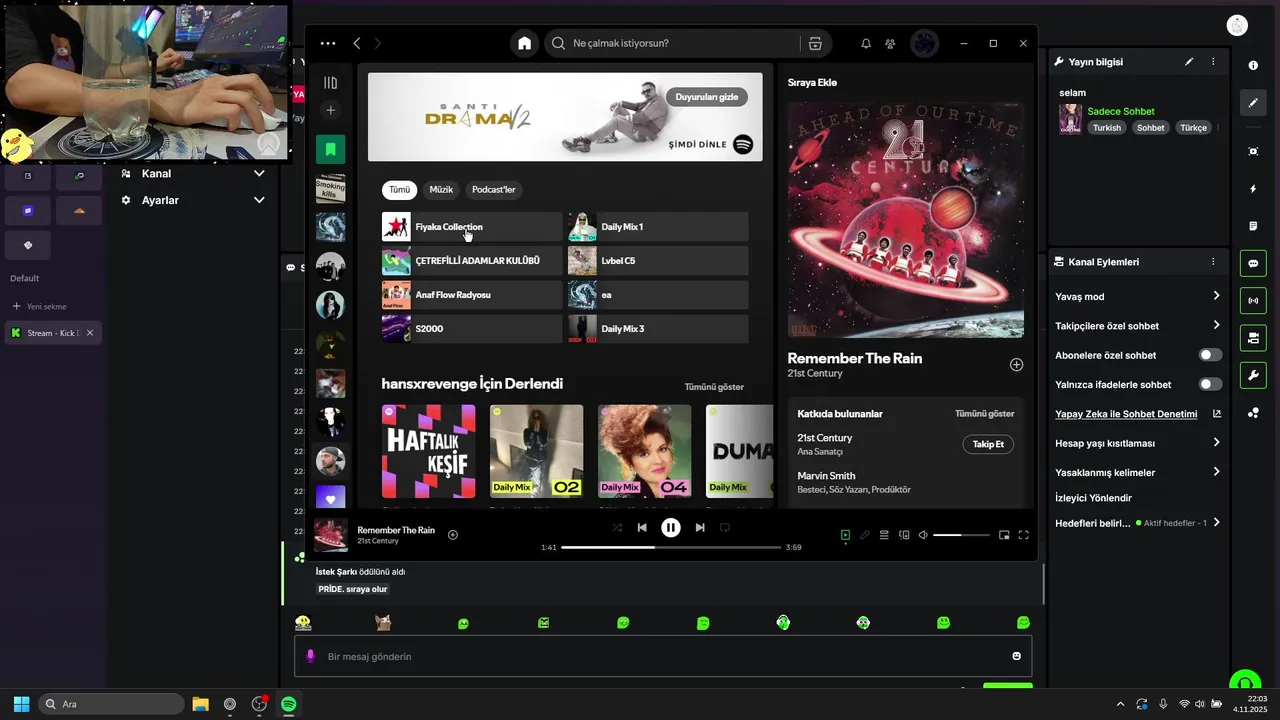The image size is (1280, 720).
Task: Expand Hesap yaşı kısıtlaması setting
Action: click(x=1138, y=443)
